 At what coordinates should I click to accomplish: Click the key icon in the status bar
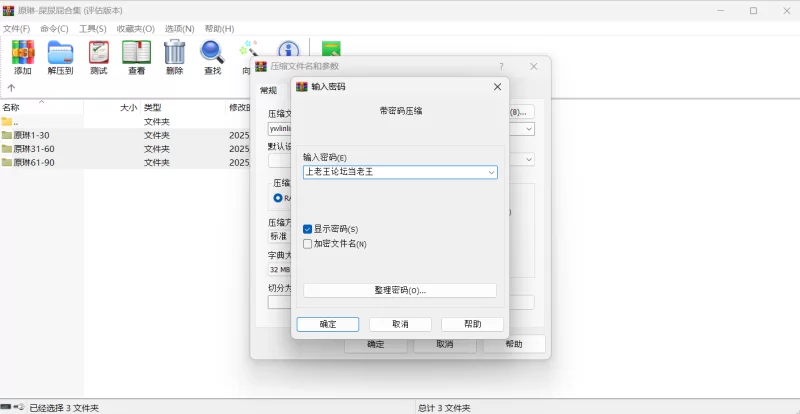click(x=19, y=407)
